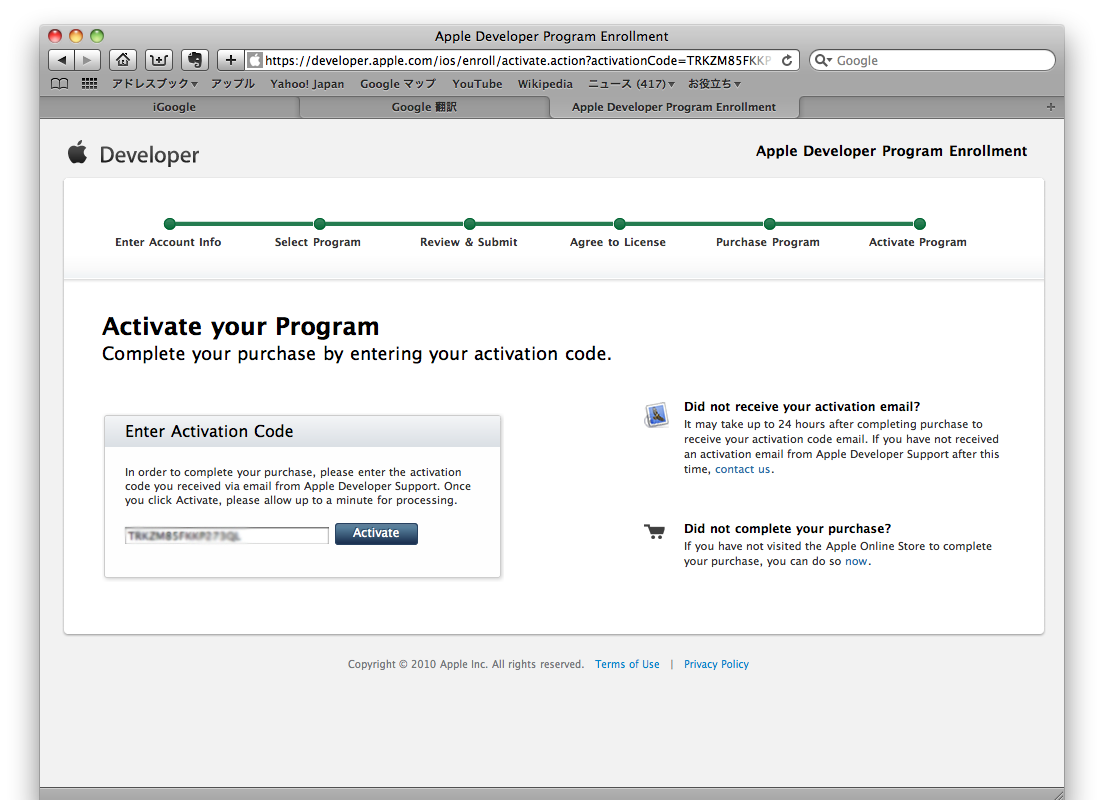Click the browser Back arrow button
1104x800 pixels.
click(x=61, y=60)
